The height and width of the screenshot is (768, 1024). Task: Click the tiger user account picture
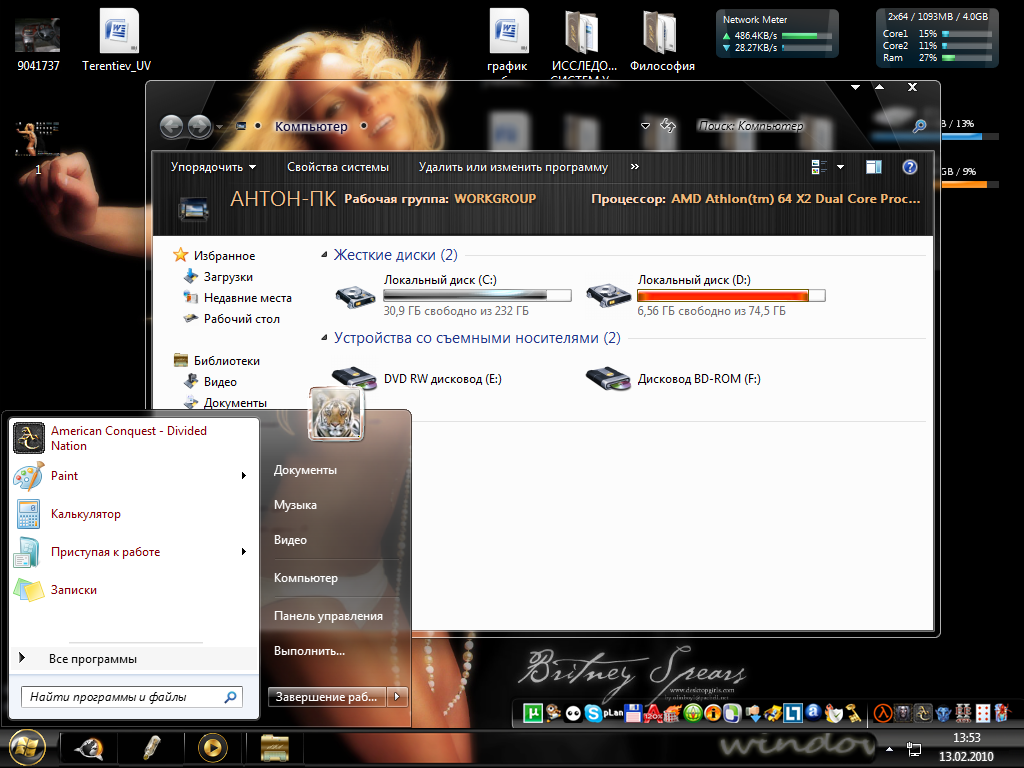[x=336, y=413]
